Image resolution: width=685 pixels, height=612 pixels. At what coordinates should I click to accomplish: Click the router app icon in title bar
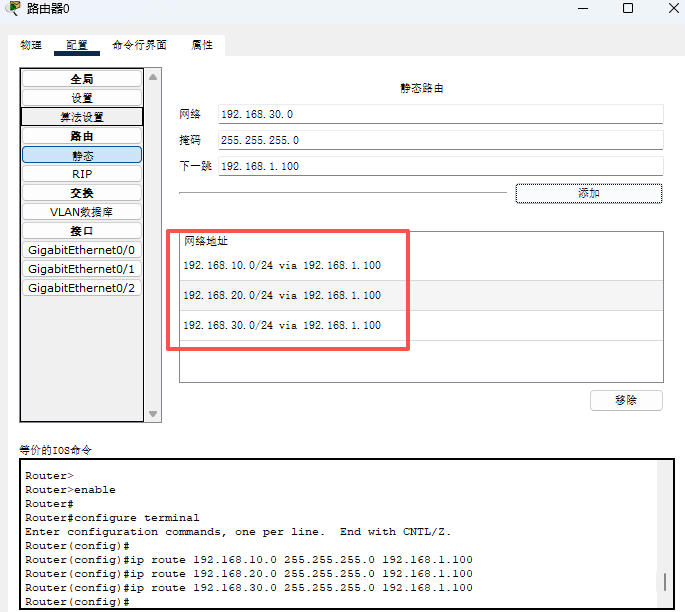(x=12, y=9)
